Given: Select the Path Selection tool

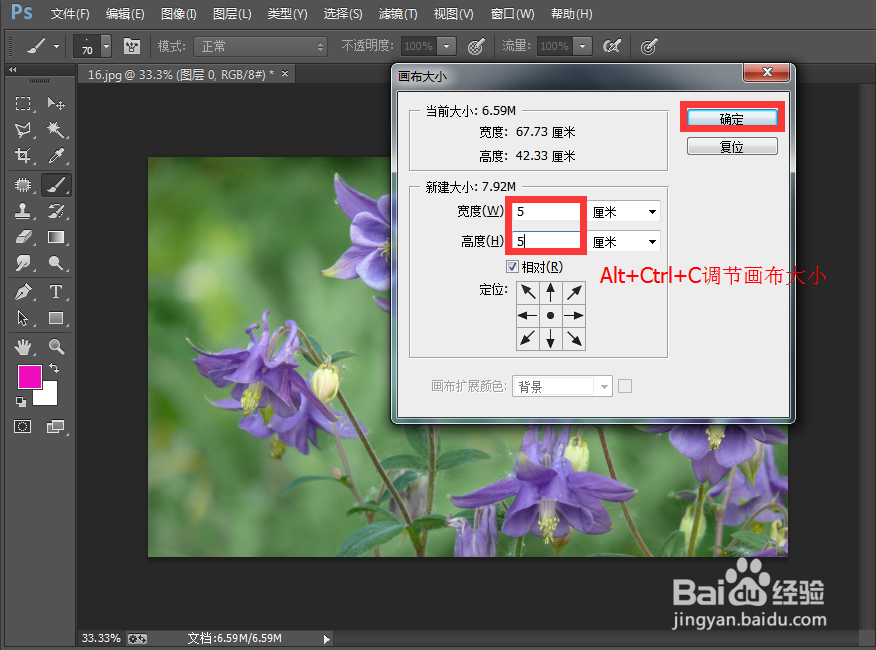Looking at the screenshot, I should 23,318.
